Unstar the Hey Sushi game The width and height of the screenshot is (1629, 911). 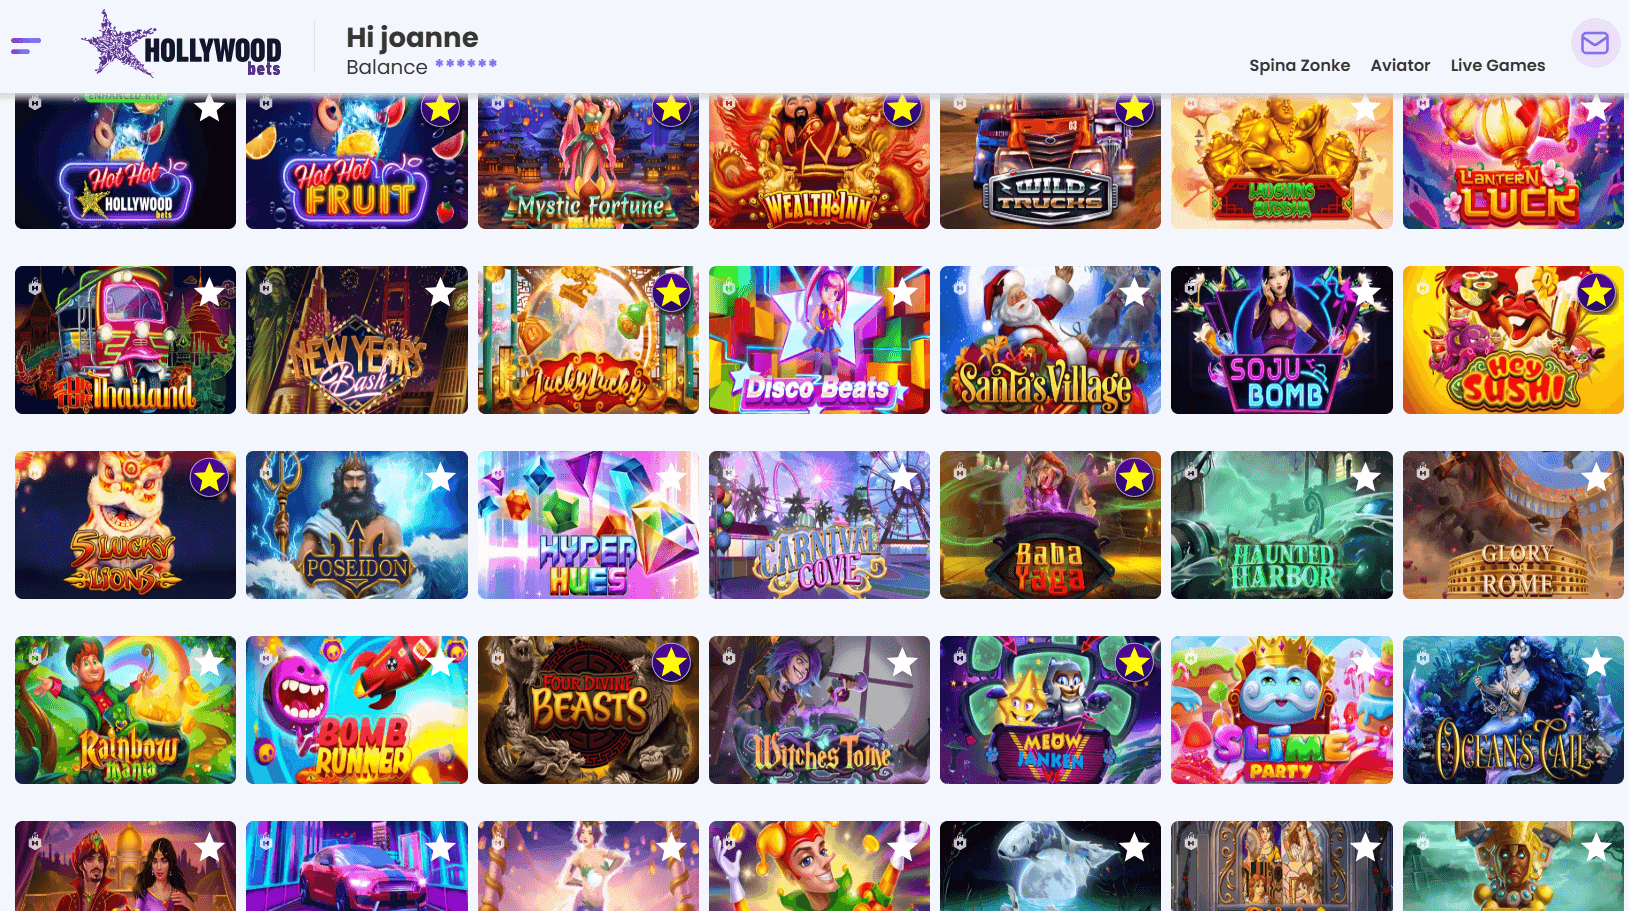coord(1596,293)
